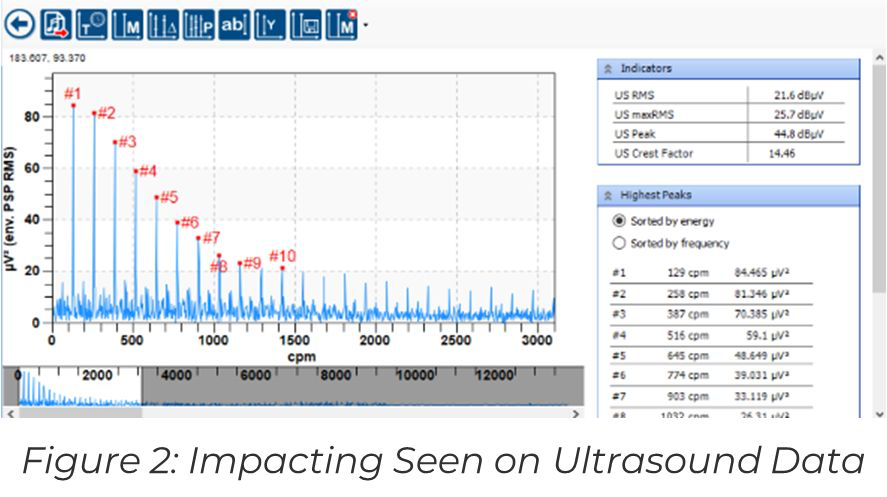Click the right arrow of horizontal scrollbar
Image resolution: width=887 pixels, height=497 pixels.
tap(576, 414)
